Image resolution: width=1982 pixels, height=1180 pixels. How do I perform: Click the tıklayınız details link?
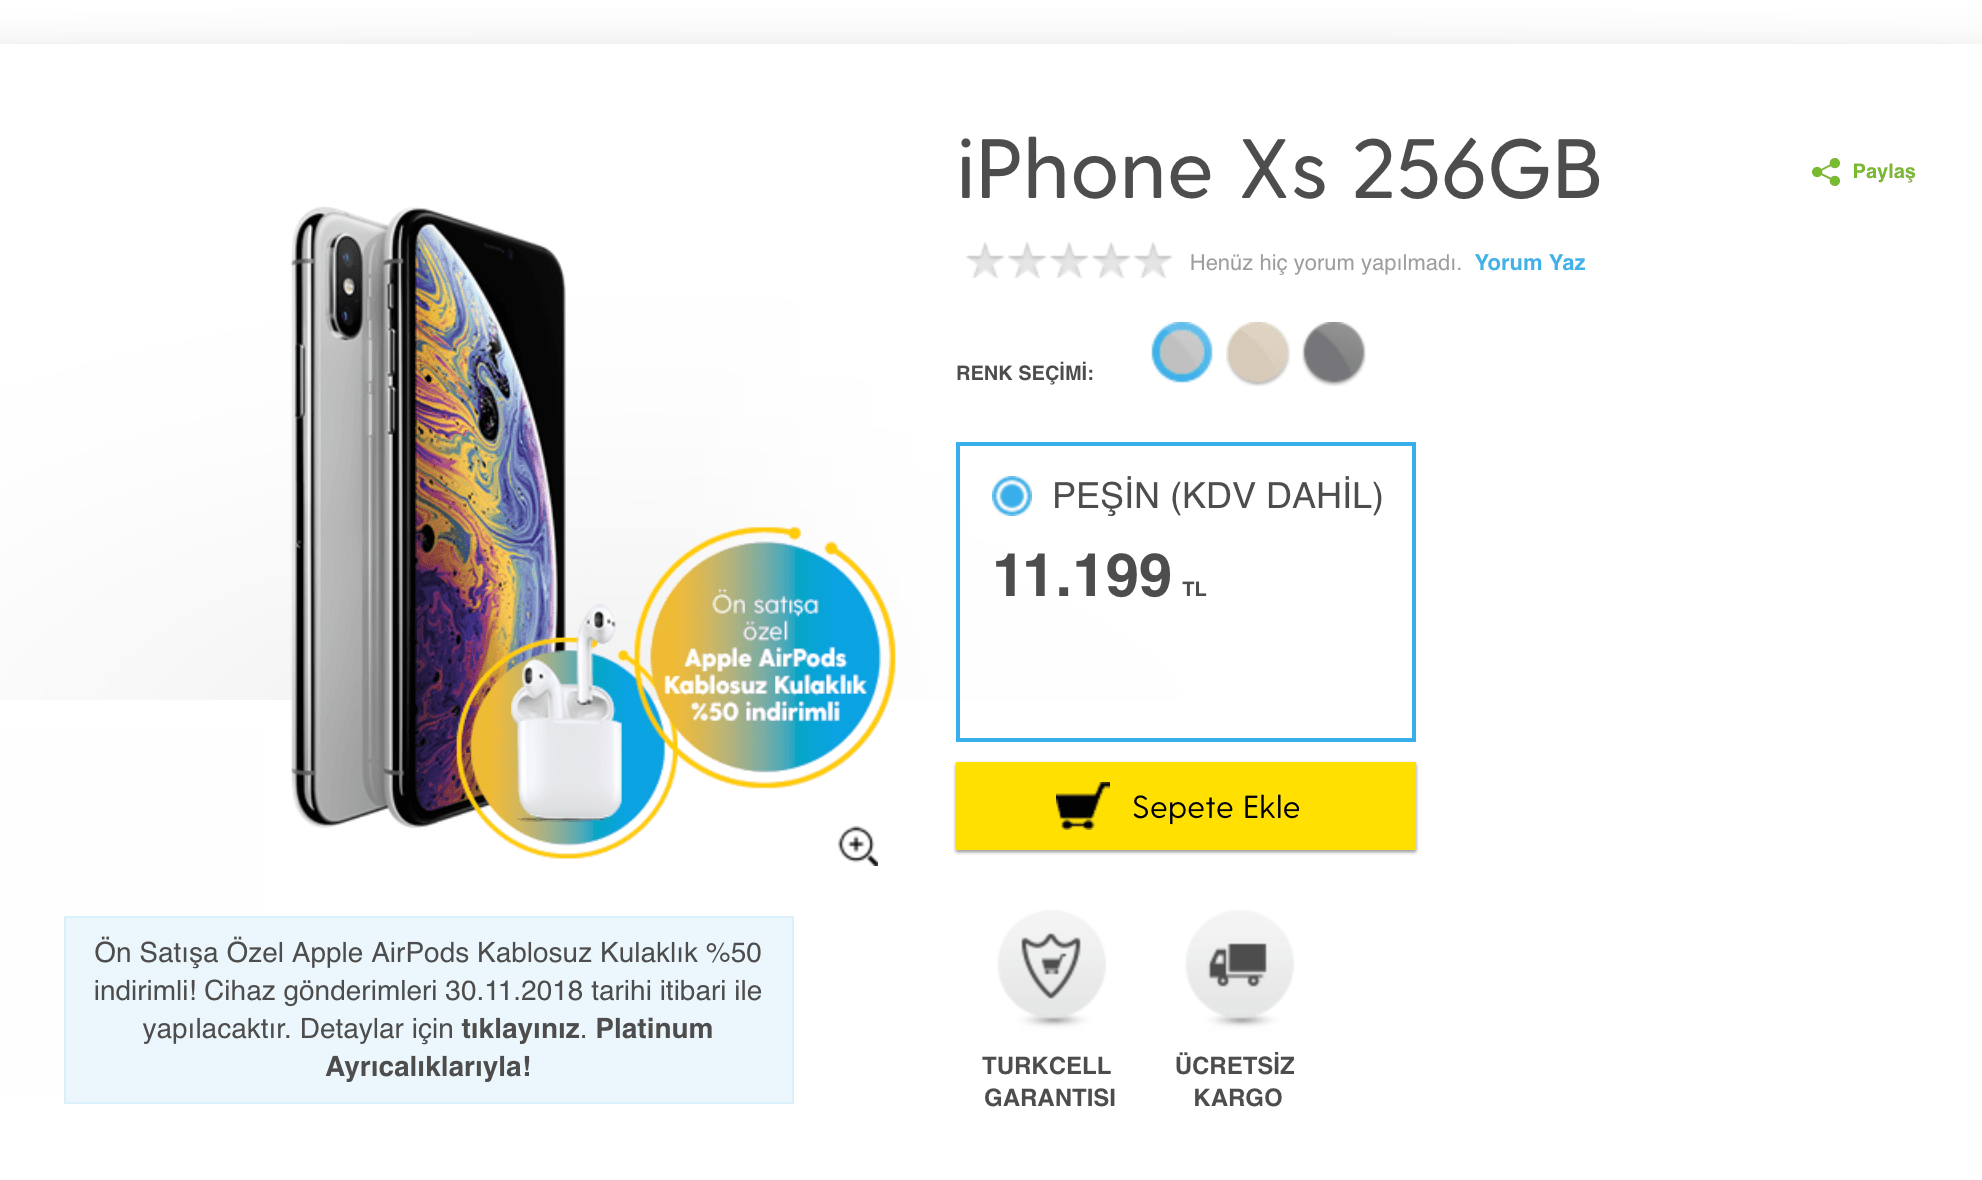520,1028
